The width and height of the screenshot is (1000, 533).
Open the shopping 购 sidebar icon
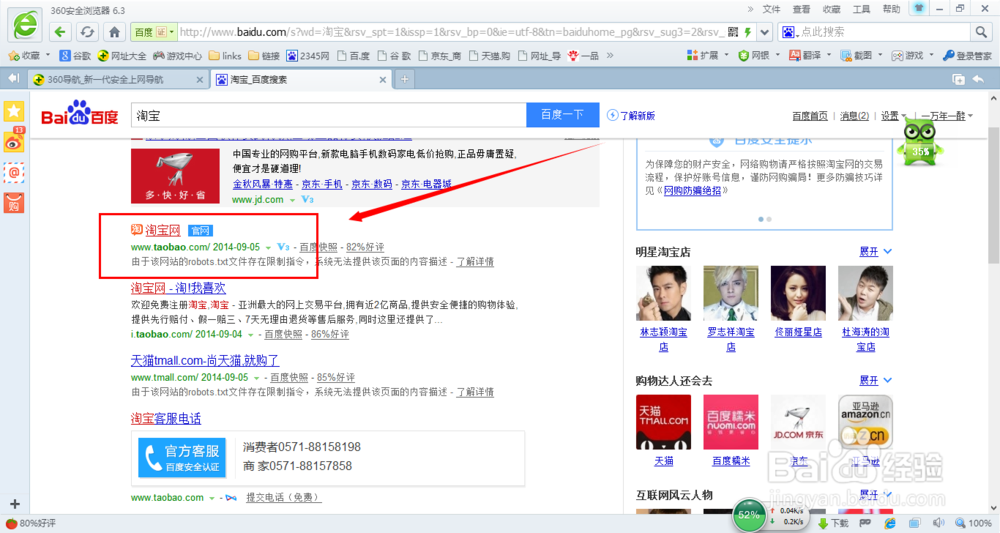pos(14,203)
